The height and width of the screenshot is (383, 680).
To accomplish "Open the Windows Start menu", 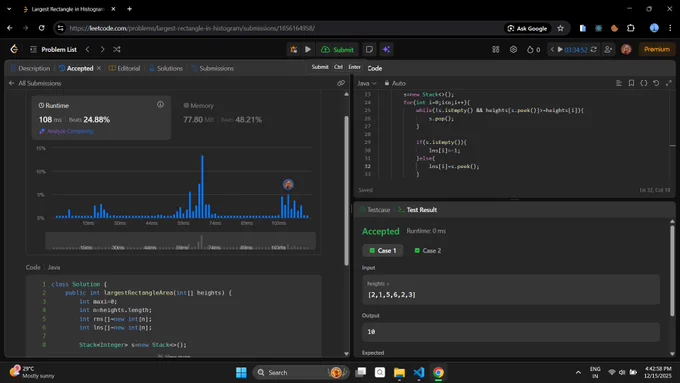I will pos(241,372).
